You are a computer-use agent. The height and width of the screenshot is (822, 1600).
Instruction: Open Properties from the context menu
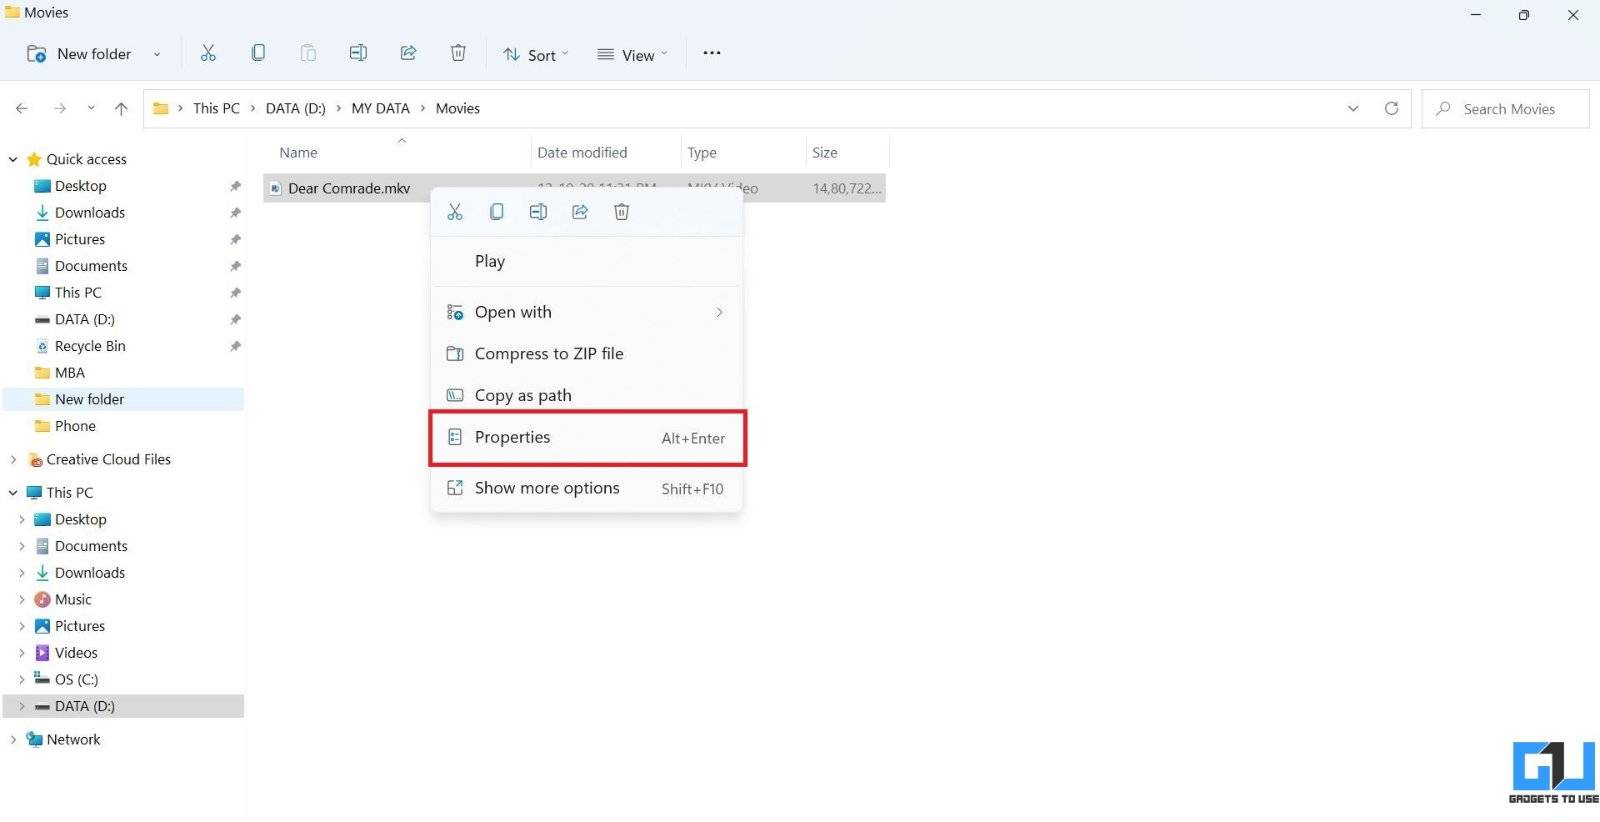586,438
